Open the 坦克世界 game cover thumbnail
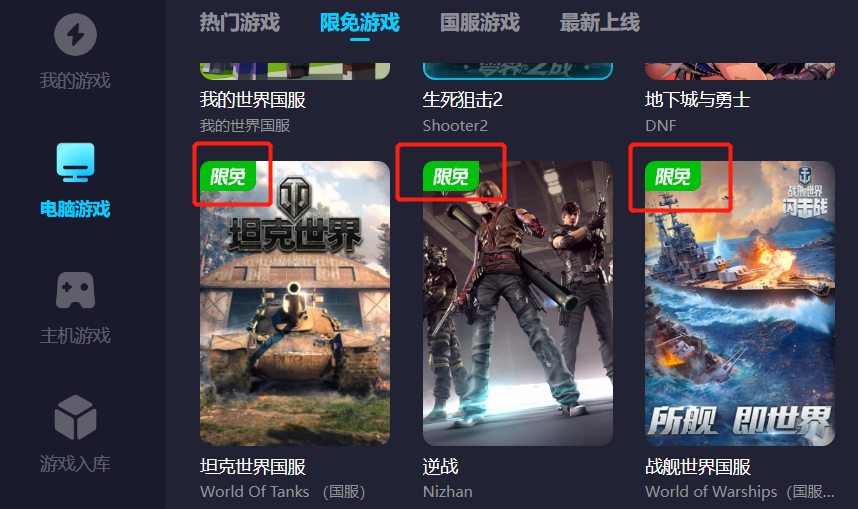 295,303
